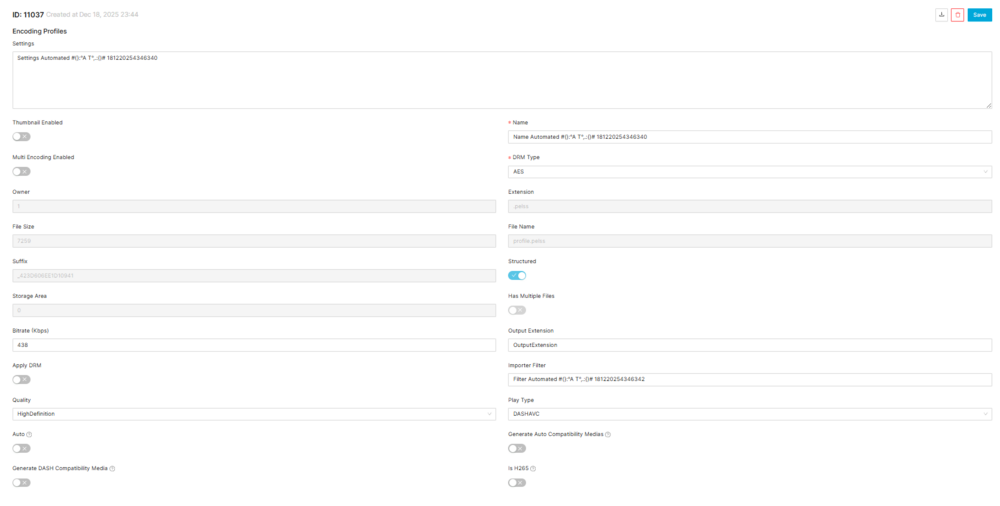Save the encoding profile
Viewport: 1000px width, 506px height.
tap(979, 15)
